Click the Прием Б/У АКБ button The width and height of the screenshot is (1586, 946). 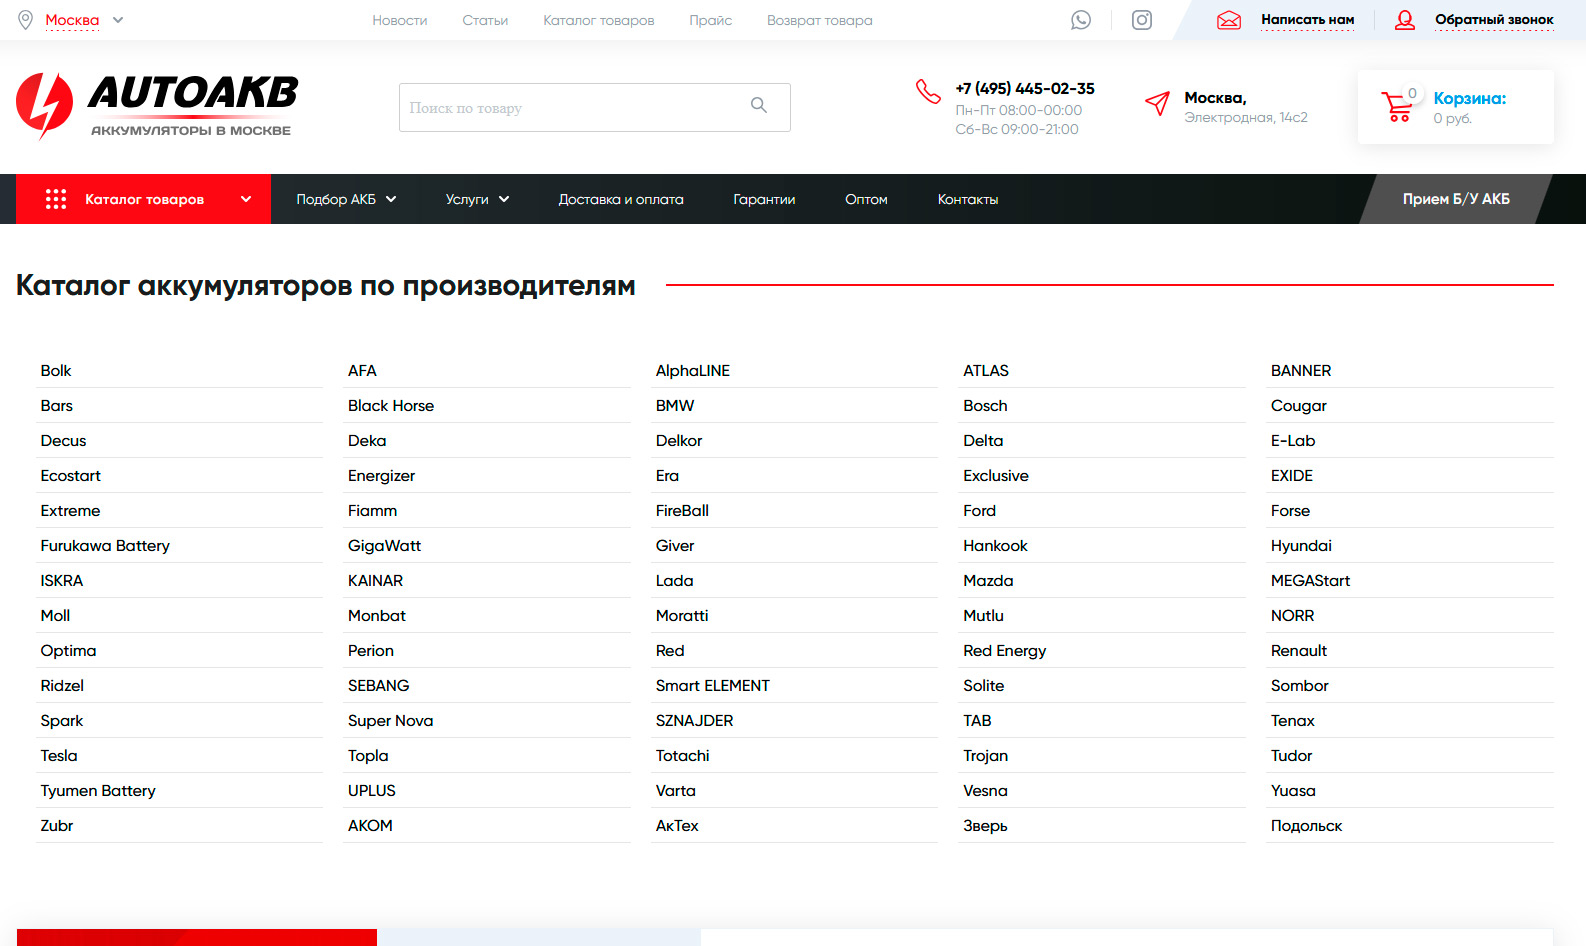point(1456,199)
